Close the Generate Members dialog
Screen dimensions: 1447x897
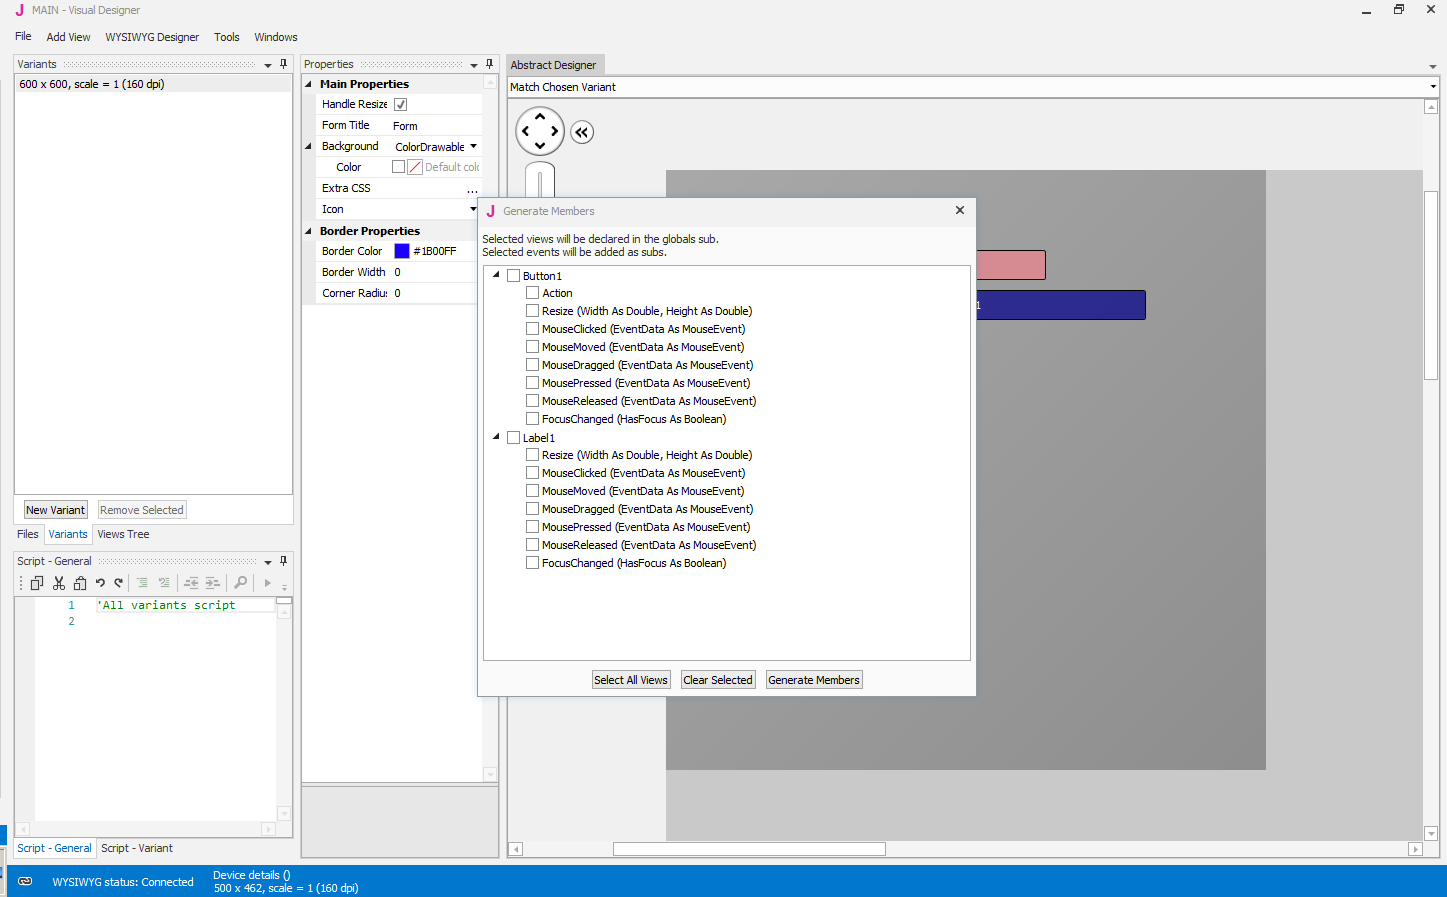(x=960, y=210)
